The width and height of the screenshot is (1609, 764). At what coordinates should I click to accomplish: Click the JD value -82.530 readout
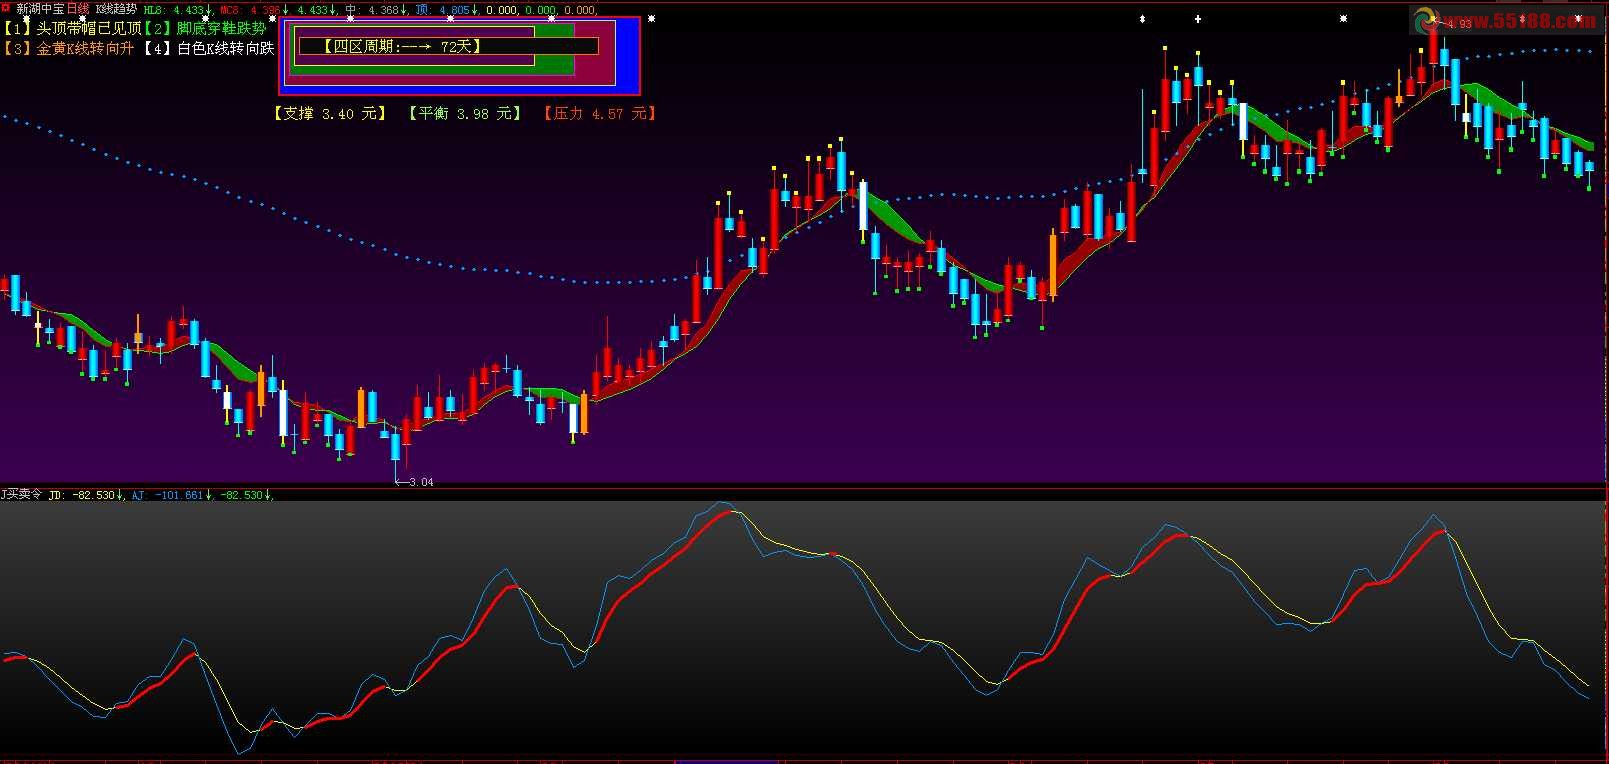[x=95, y=495]
